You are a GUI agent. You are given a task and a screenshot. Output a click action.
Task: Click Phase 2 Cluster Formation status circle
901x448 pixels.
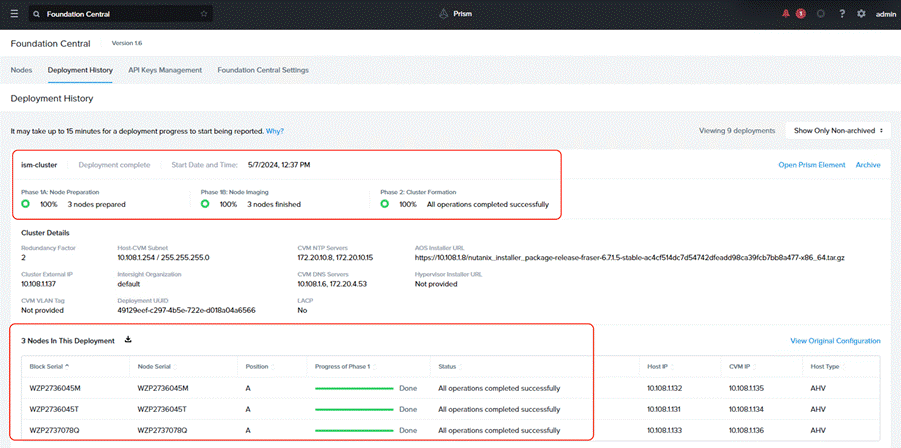(384, 204)
